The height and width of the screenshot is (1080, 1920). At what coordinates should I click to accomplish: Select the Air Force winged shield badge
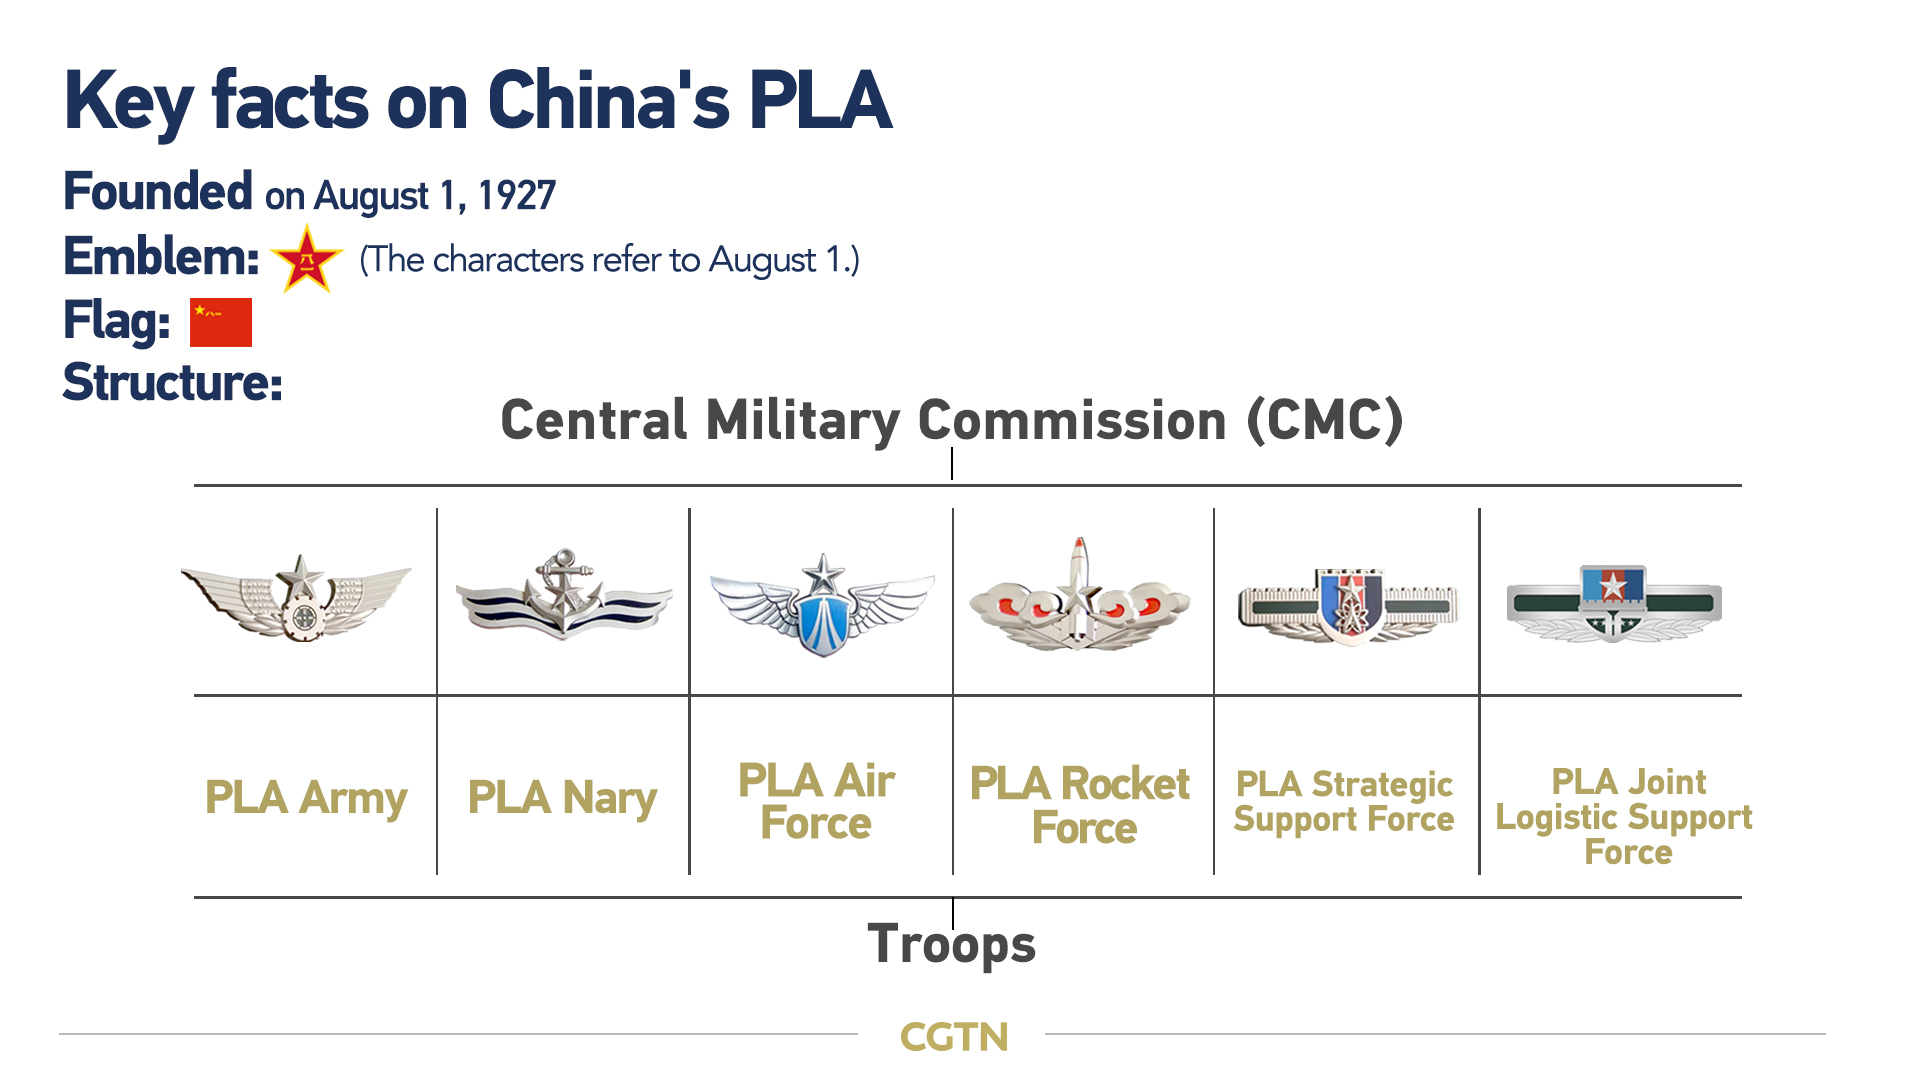tap(822, 606)
